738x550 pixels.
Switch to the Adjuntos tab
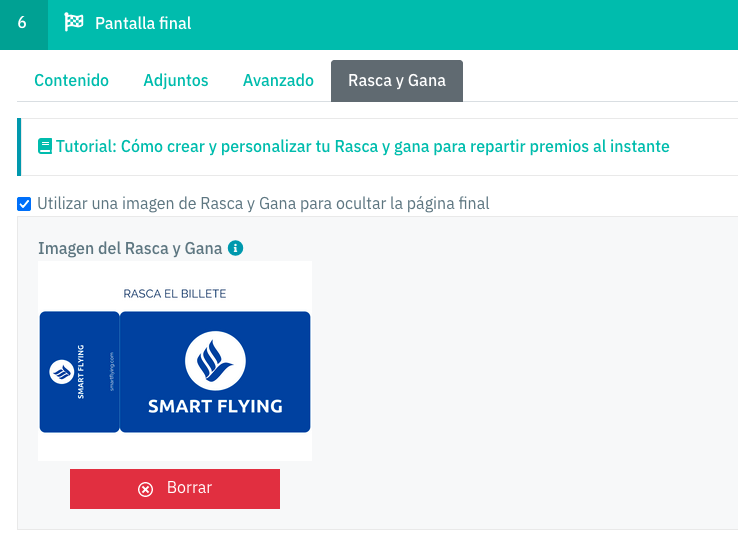coord(176,80)
